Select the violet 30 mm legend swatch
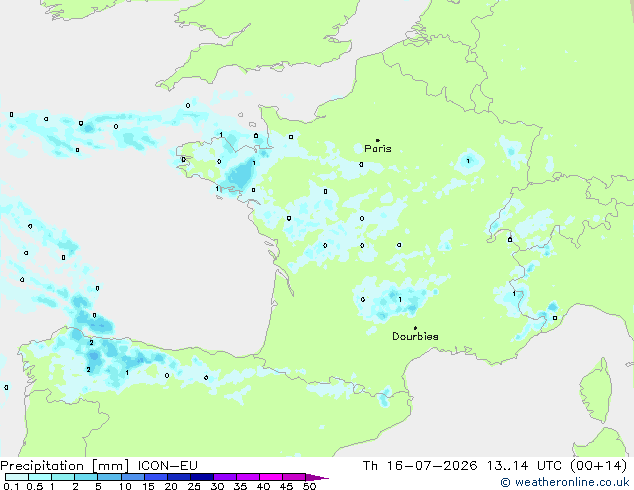 point(225,477)
